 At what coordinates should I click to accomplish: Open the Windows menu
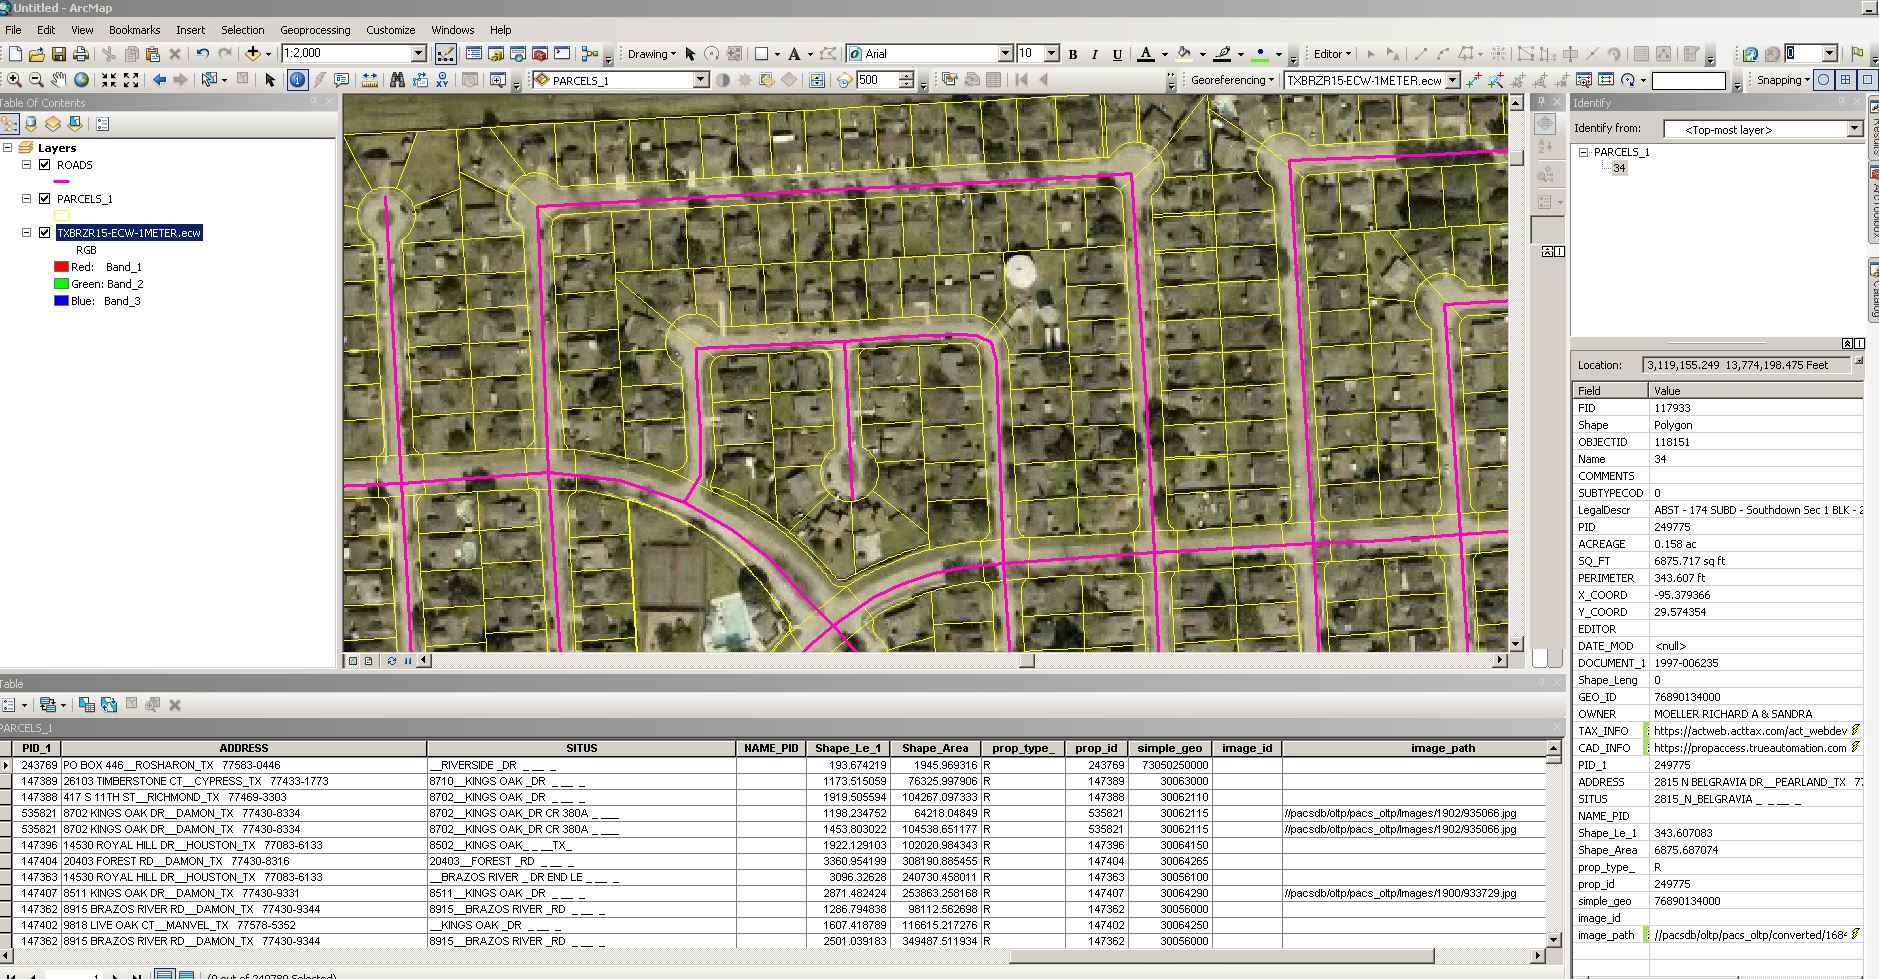[453, 30]
